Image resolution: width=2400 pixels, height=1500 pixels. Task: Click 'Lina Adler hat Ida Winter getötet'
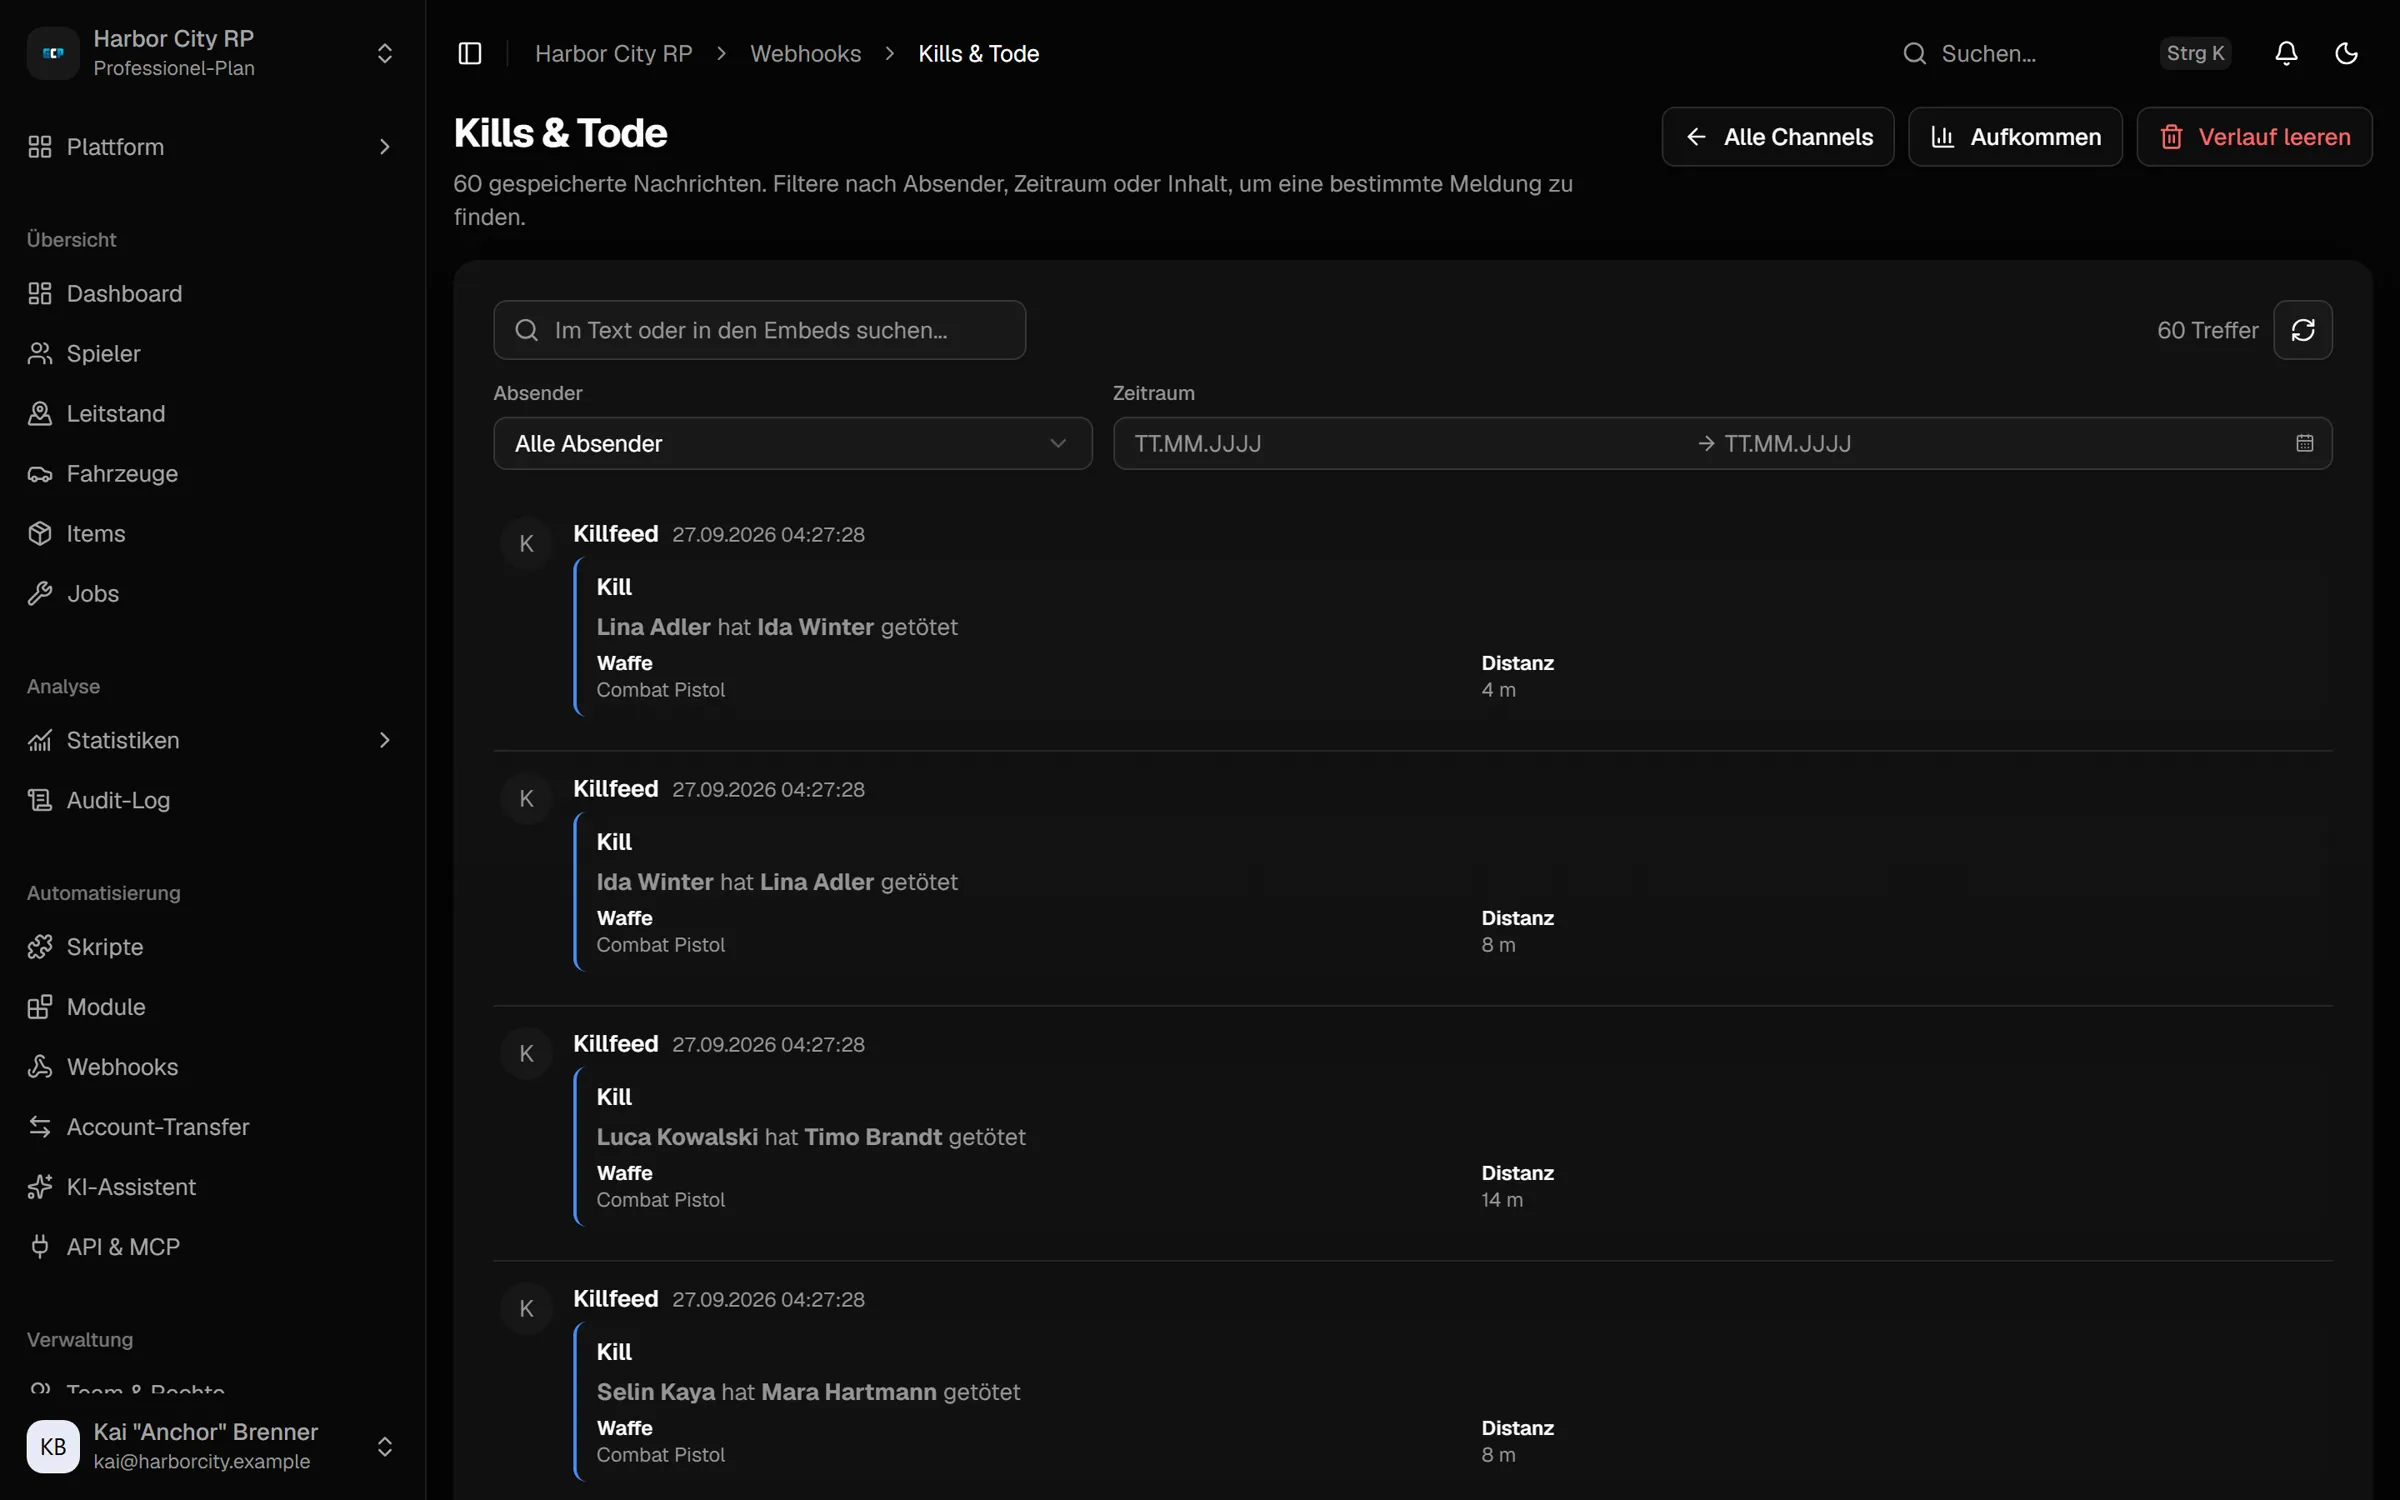pos(777,627)
